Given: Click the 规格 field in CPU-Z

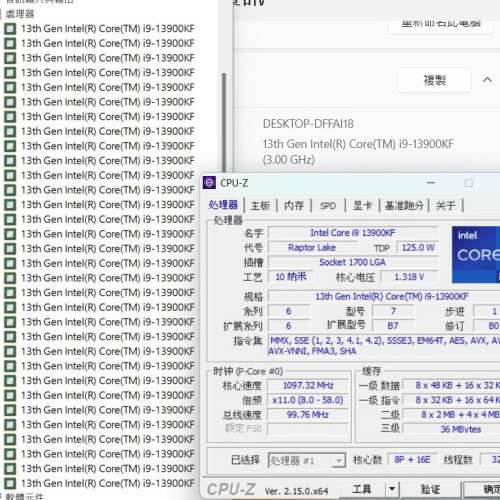Looking at the screenshot, I should point(384,296).
